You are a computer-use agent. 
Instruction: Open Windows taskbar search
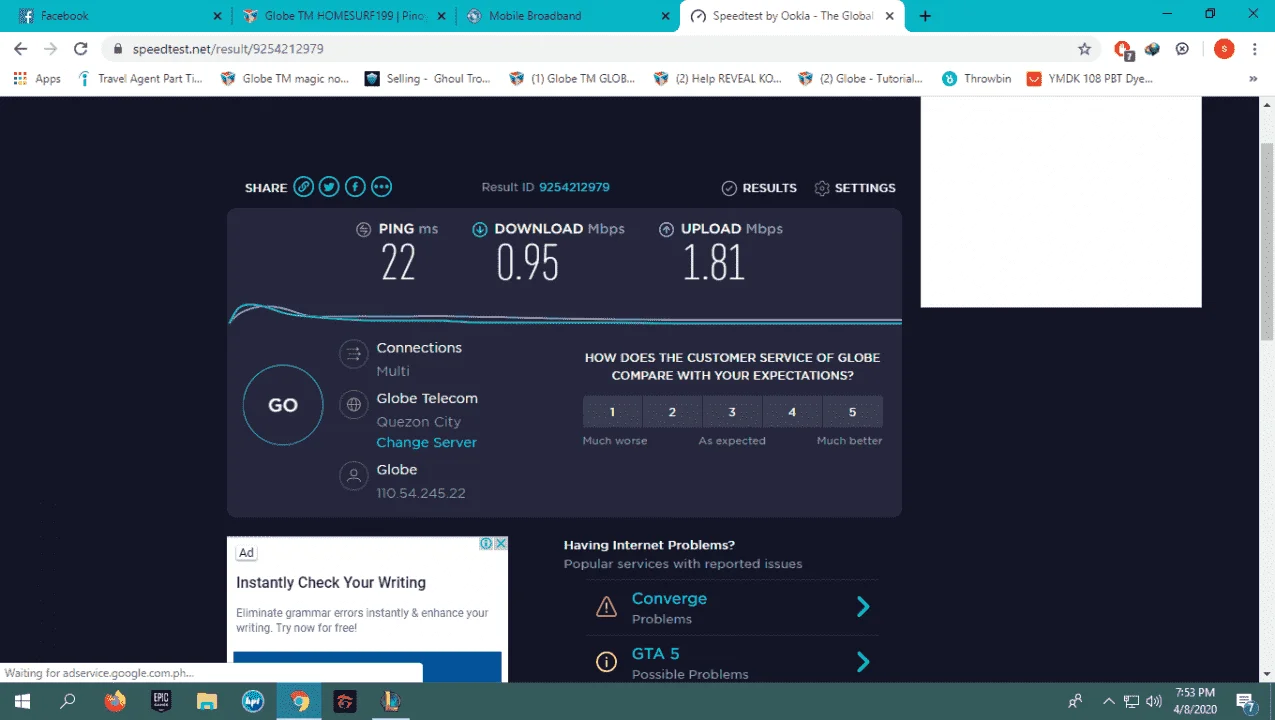coord(68,701)
